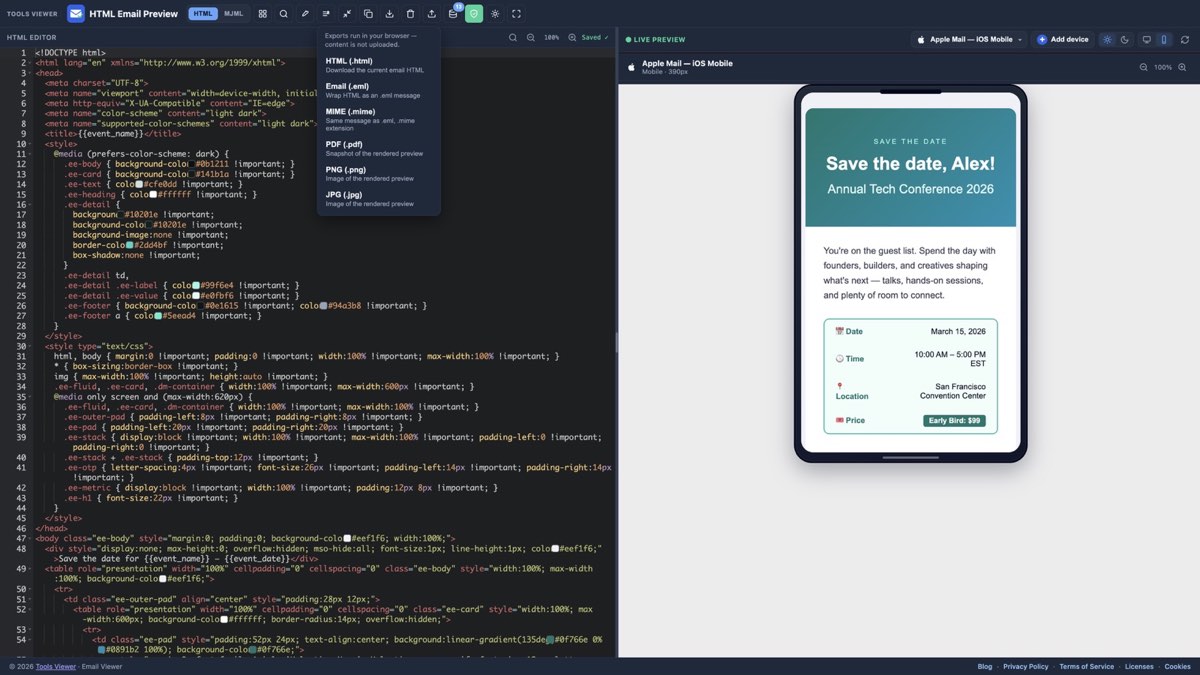This screenshot has width=1200, height=675.
Task: Select mobile phone preview view
Action: (1163, 40)
